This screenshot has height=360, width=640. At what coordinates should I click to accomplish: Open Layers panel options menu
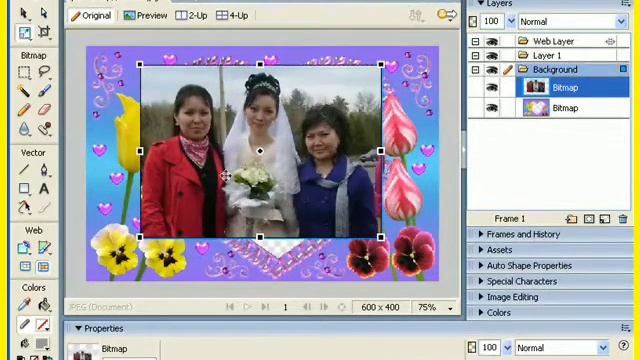click(x=625, y=3)
